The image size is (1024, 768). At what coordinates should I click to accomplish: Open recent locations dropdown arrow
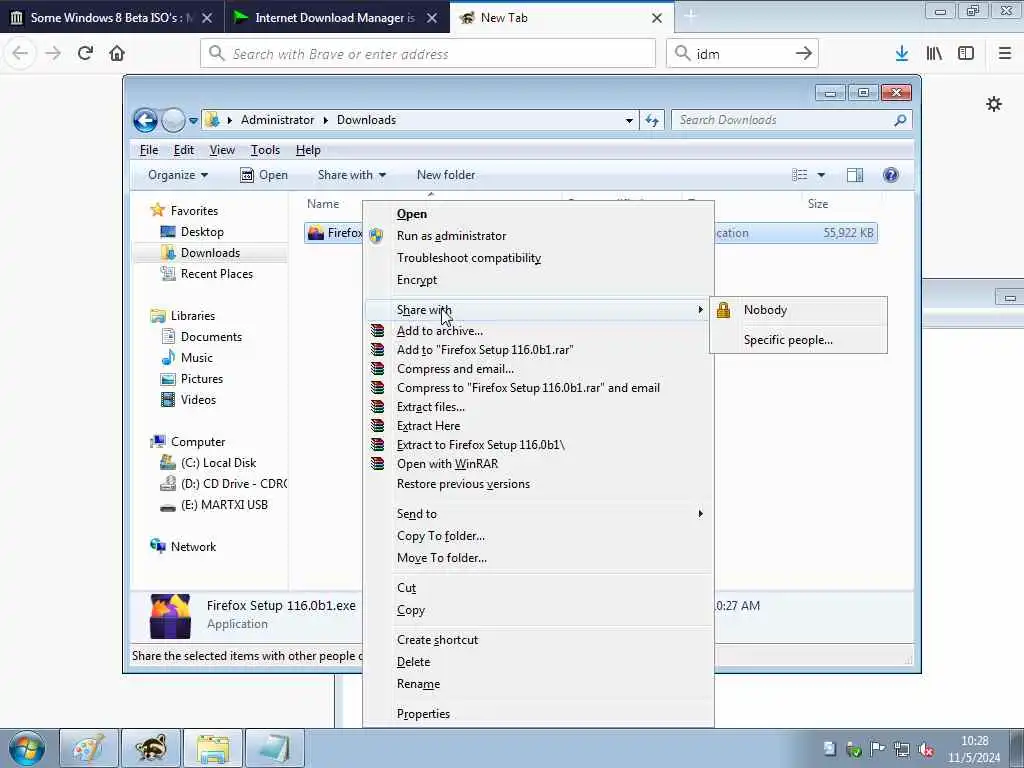pos(193,120)
